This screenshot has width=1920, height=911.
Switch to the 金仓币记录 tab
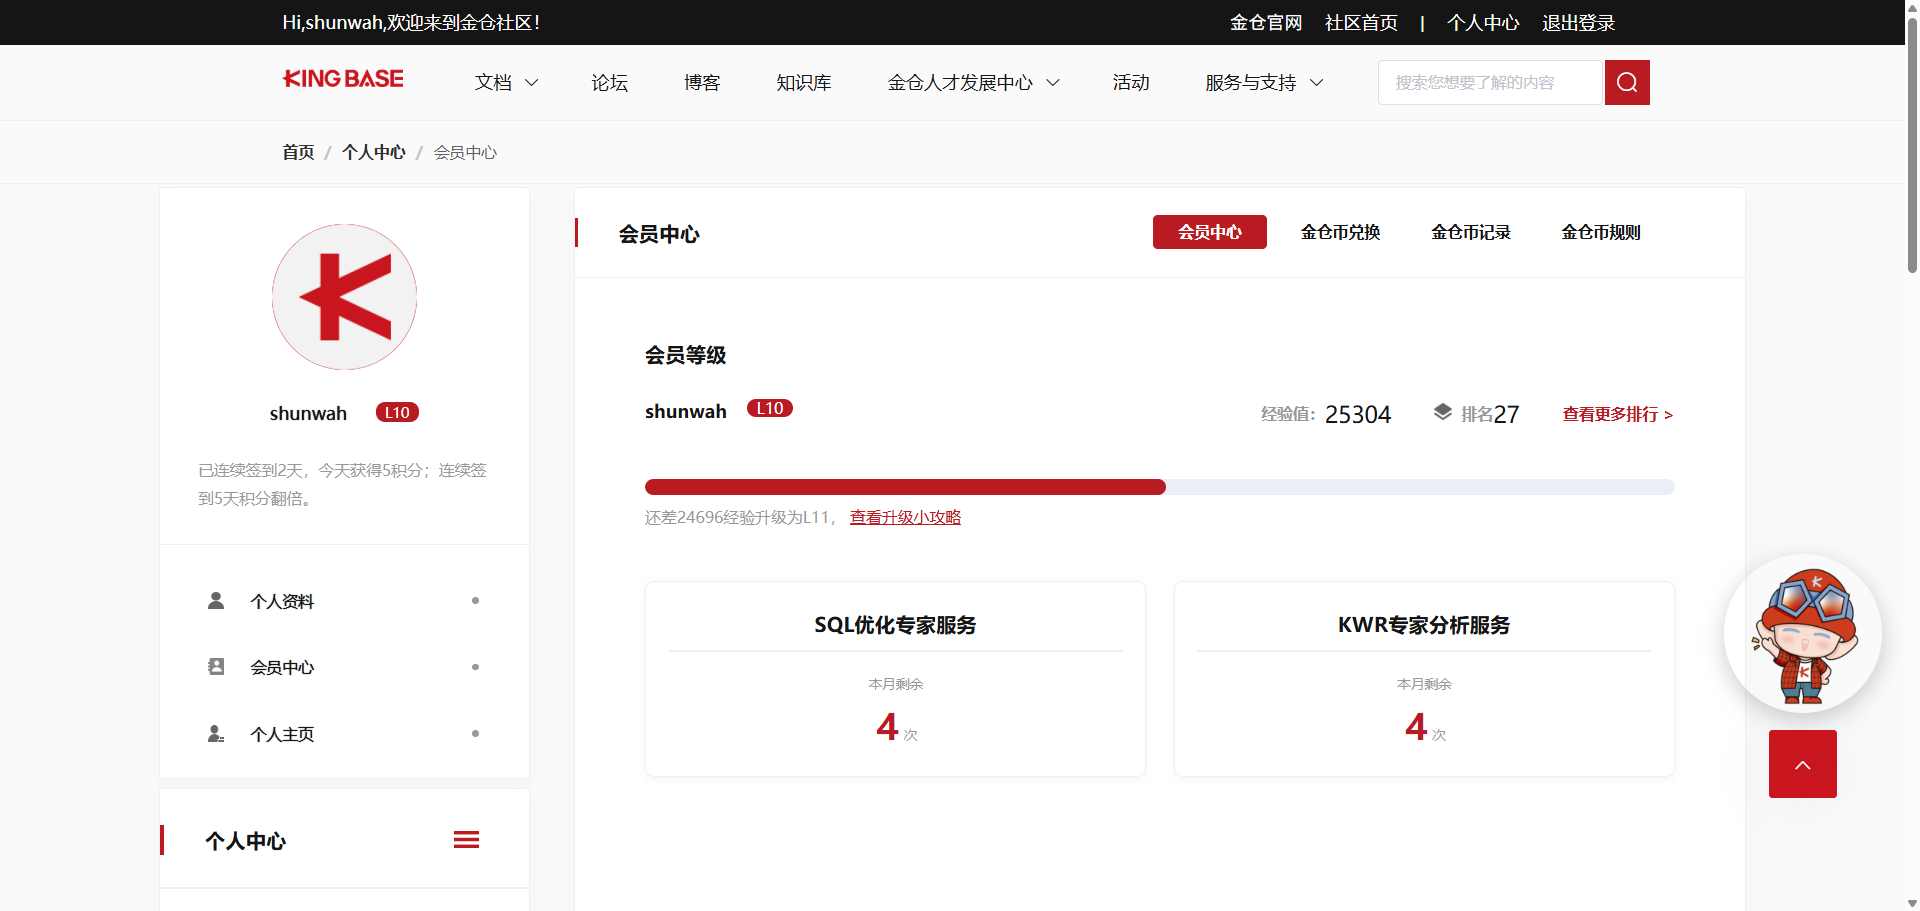[x=1471, y=232]
